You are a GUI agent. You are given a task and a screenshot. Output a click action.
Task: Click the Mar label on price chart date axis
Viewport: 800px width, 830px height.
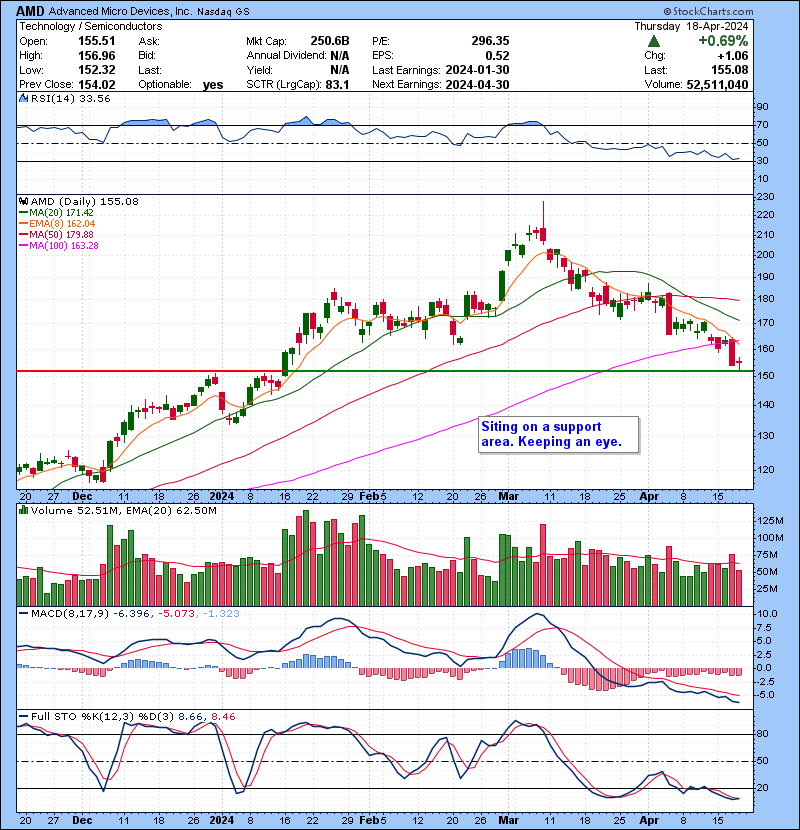509,497
